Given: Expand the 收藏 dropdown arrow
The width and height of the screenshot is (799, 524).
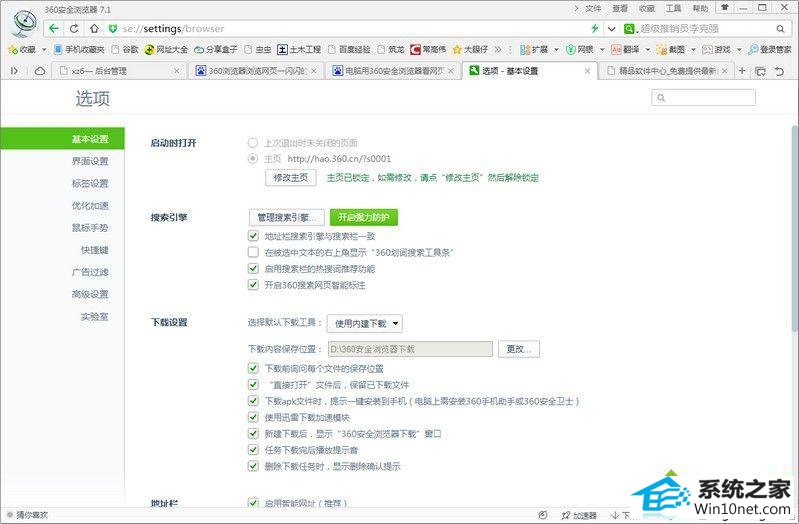Looking at the screenshot, I should pos(44,49).
